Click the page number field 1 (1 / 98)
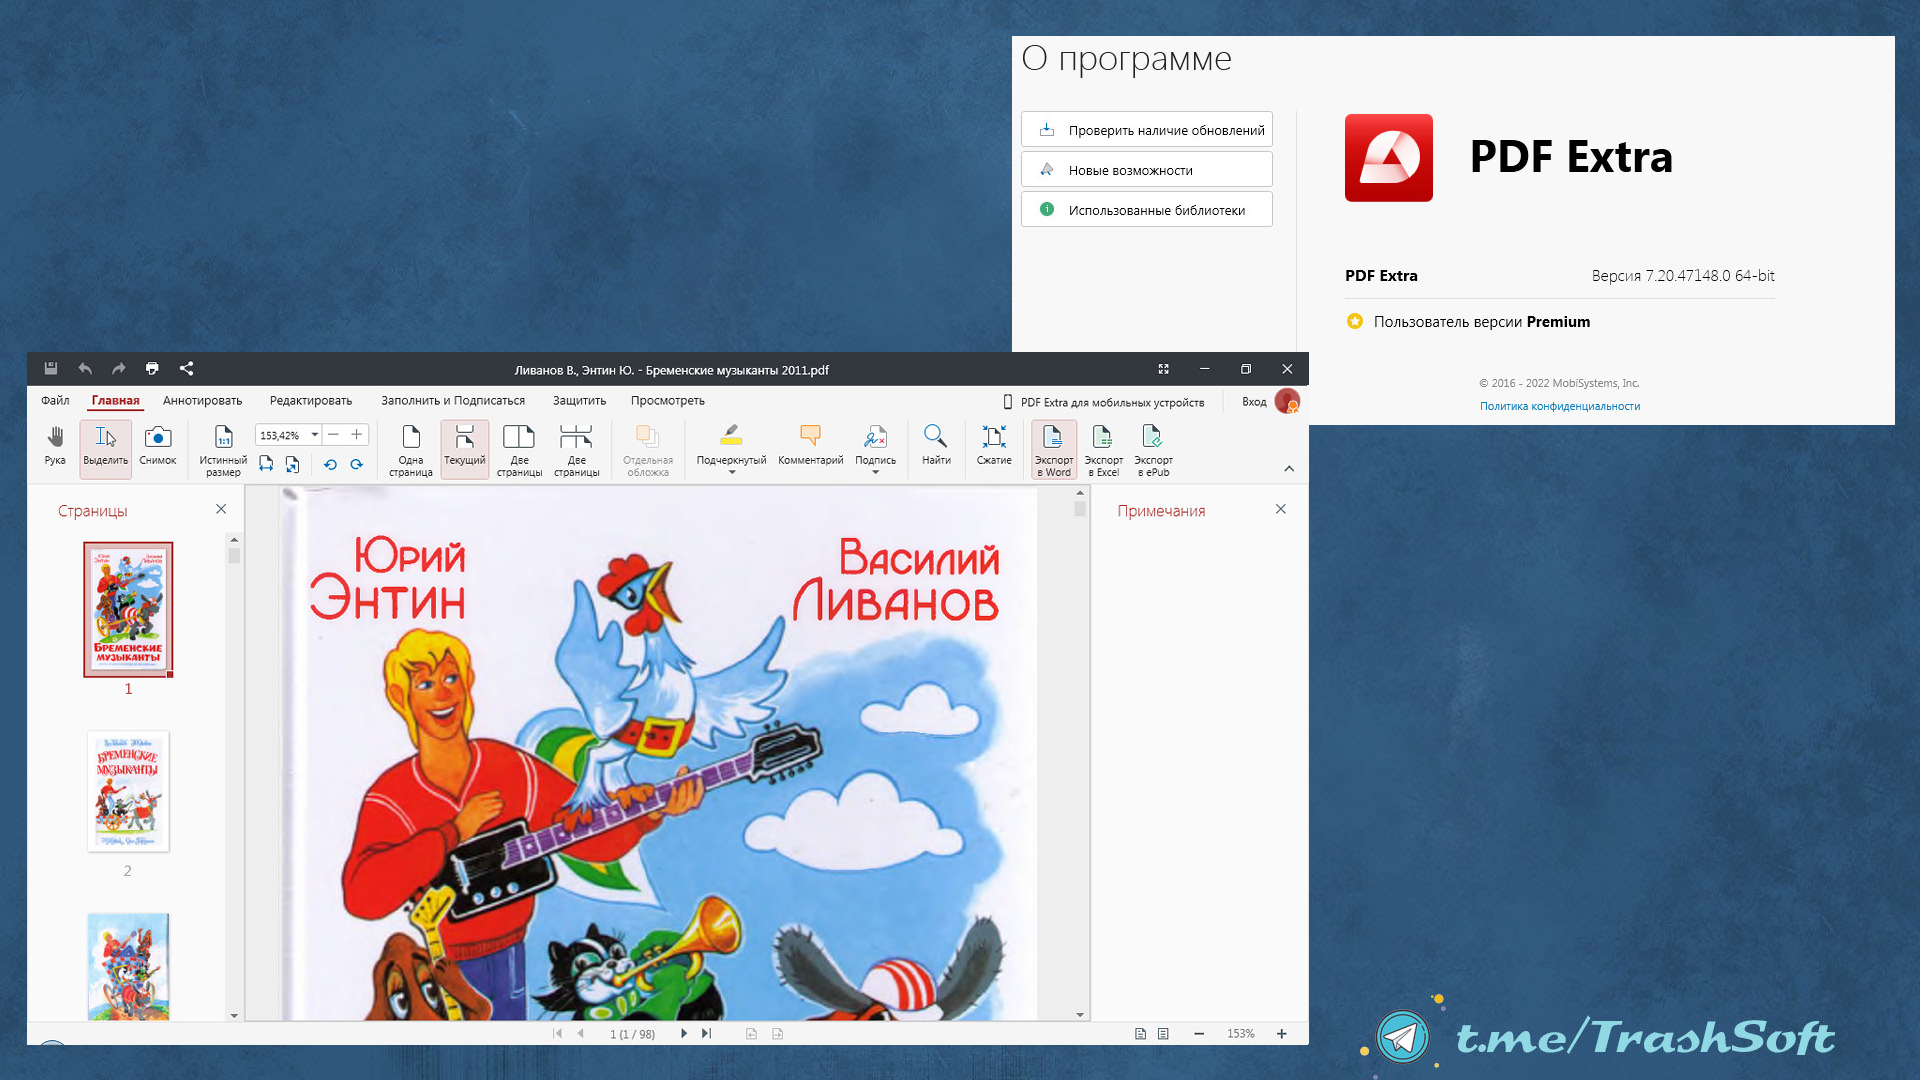This screenshot has width=1920, height=1080. tap(632, 1034)
